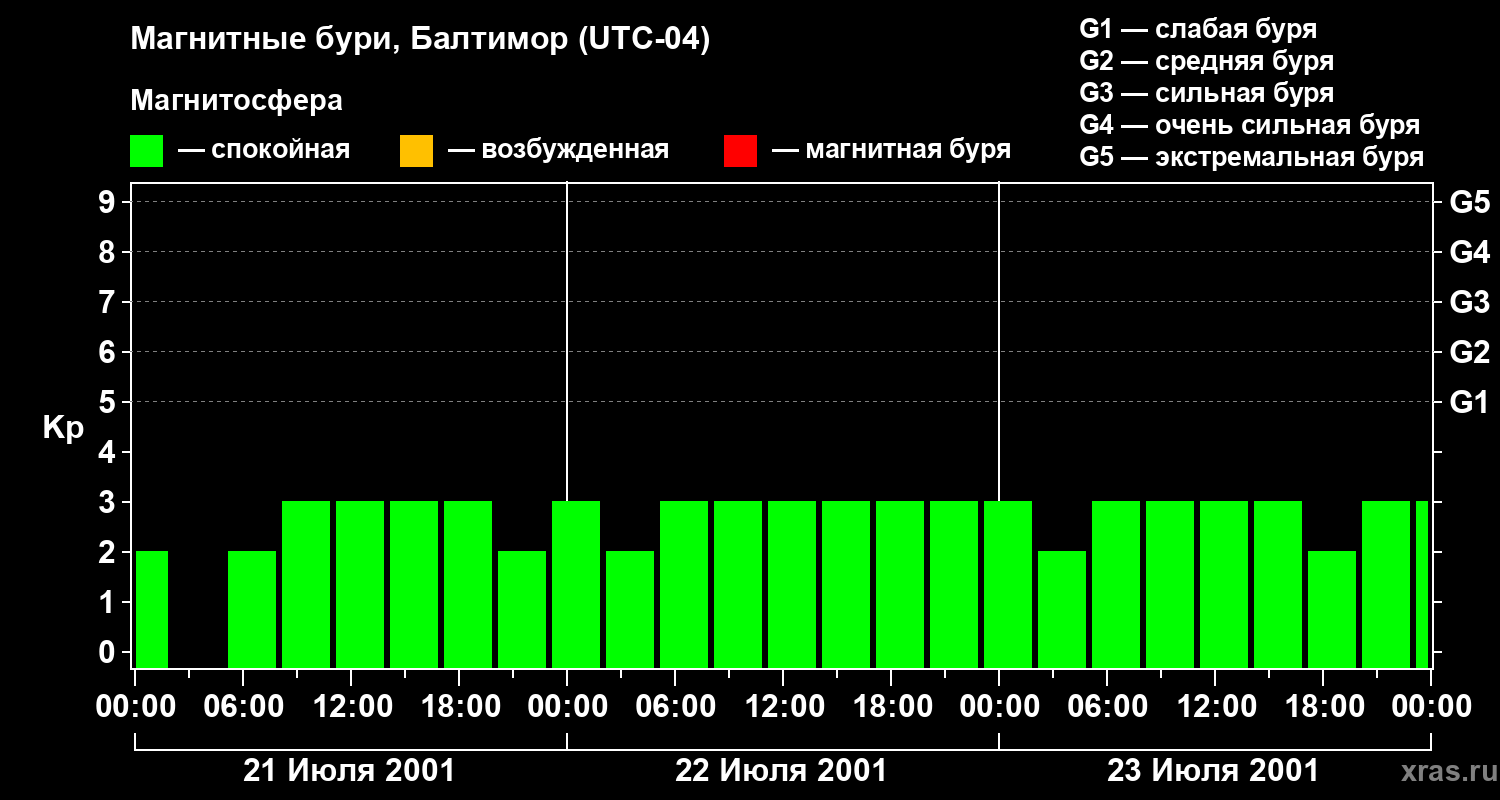Click the 06:00 time label above 22 Июля
1500x800 pixels.
(675, 707)
